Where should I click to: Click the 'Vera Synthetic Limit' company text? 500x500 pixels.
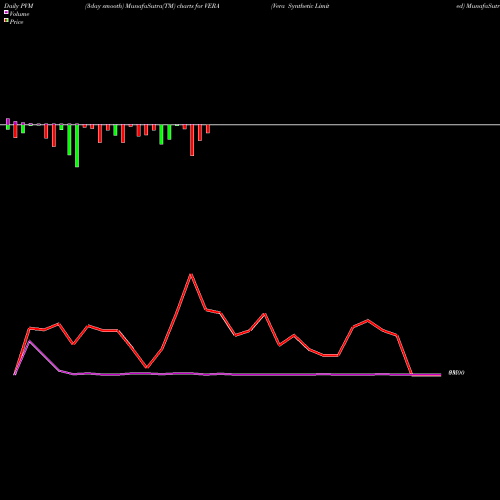point(300,6)
